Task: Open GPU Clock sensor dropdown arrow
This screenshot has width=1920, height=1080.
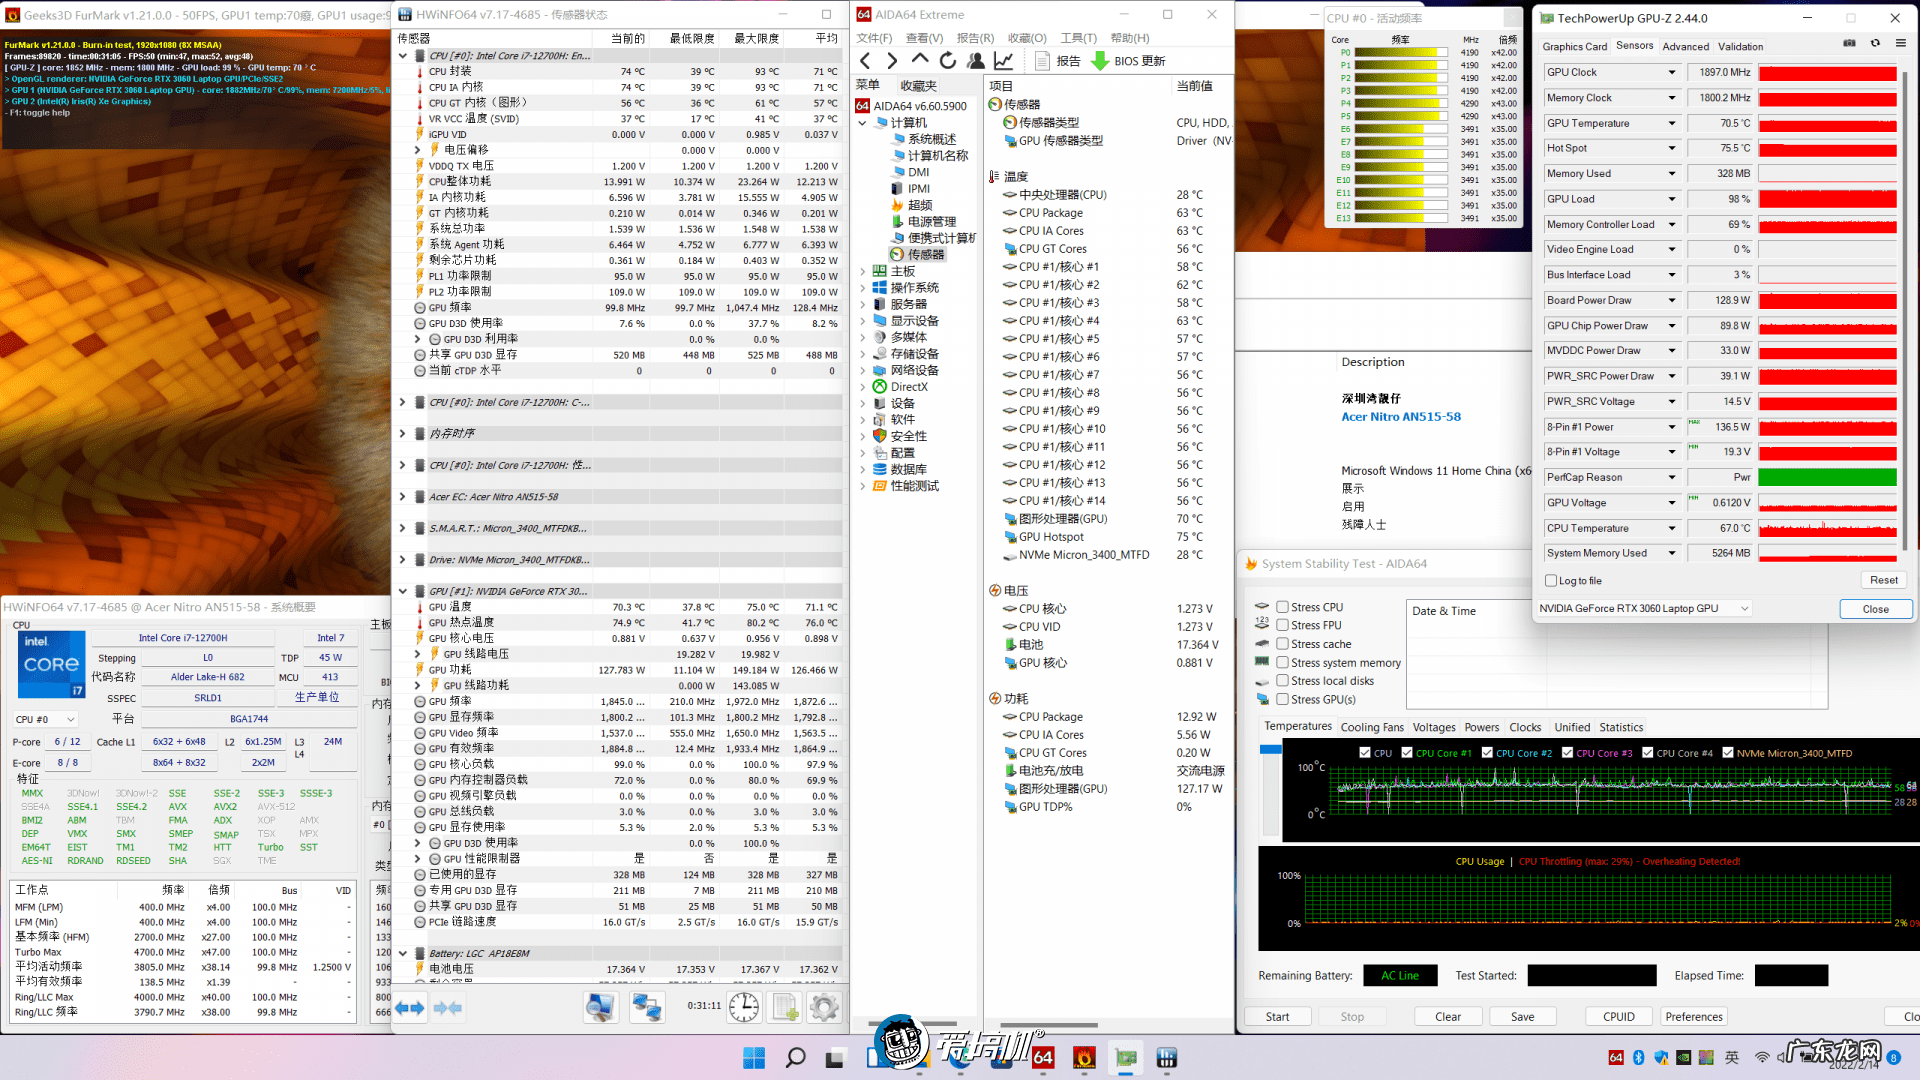Action: (x=1671, y=73)
